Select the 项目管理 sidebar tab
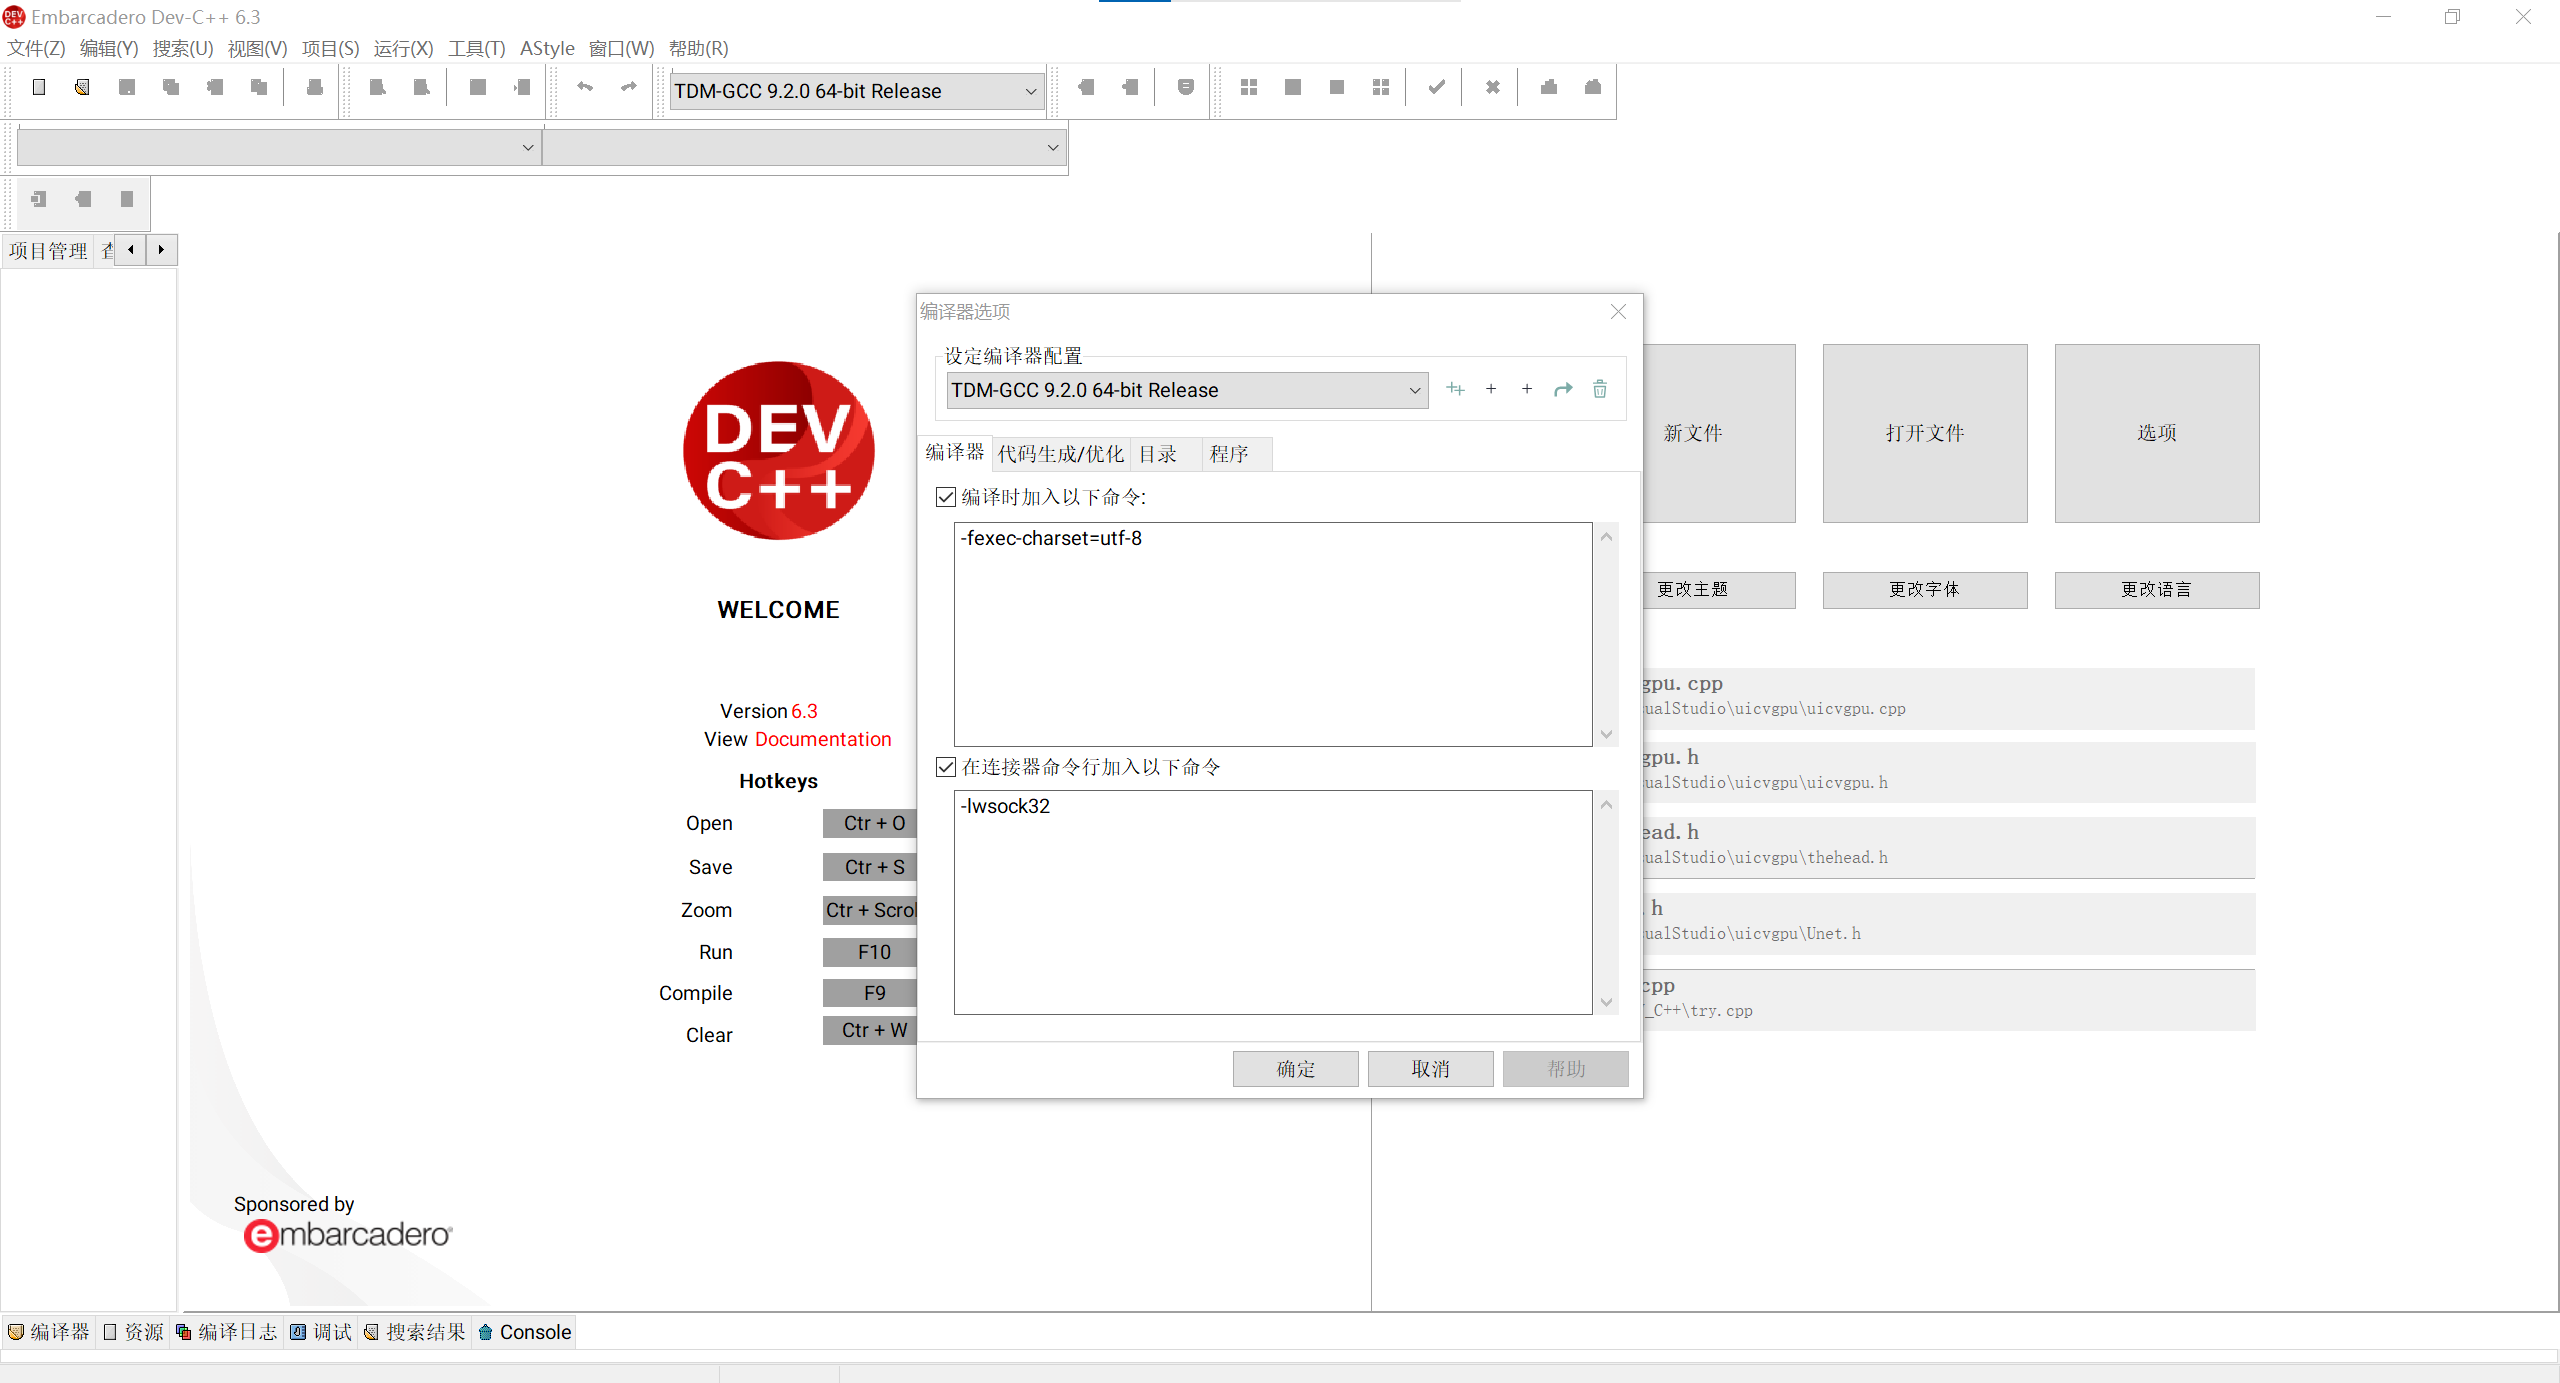2560x1383 pixels. pos(48,251)
